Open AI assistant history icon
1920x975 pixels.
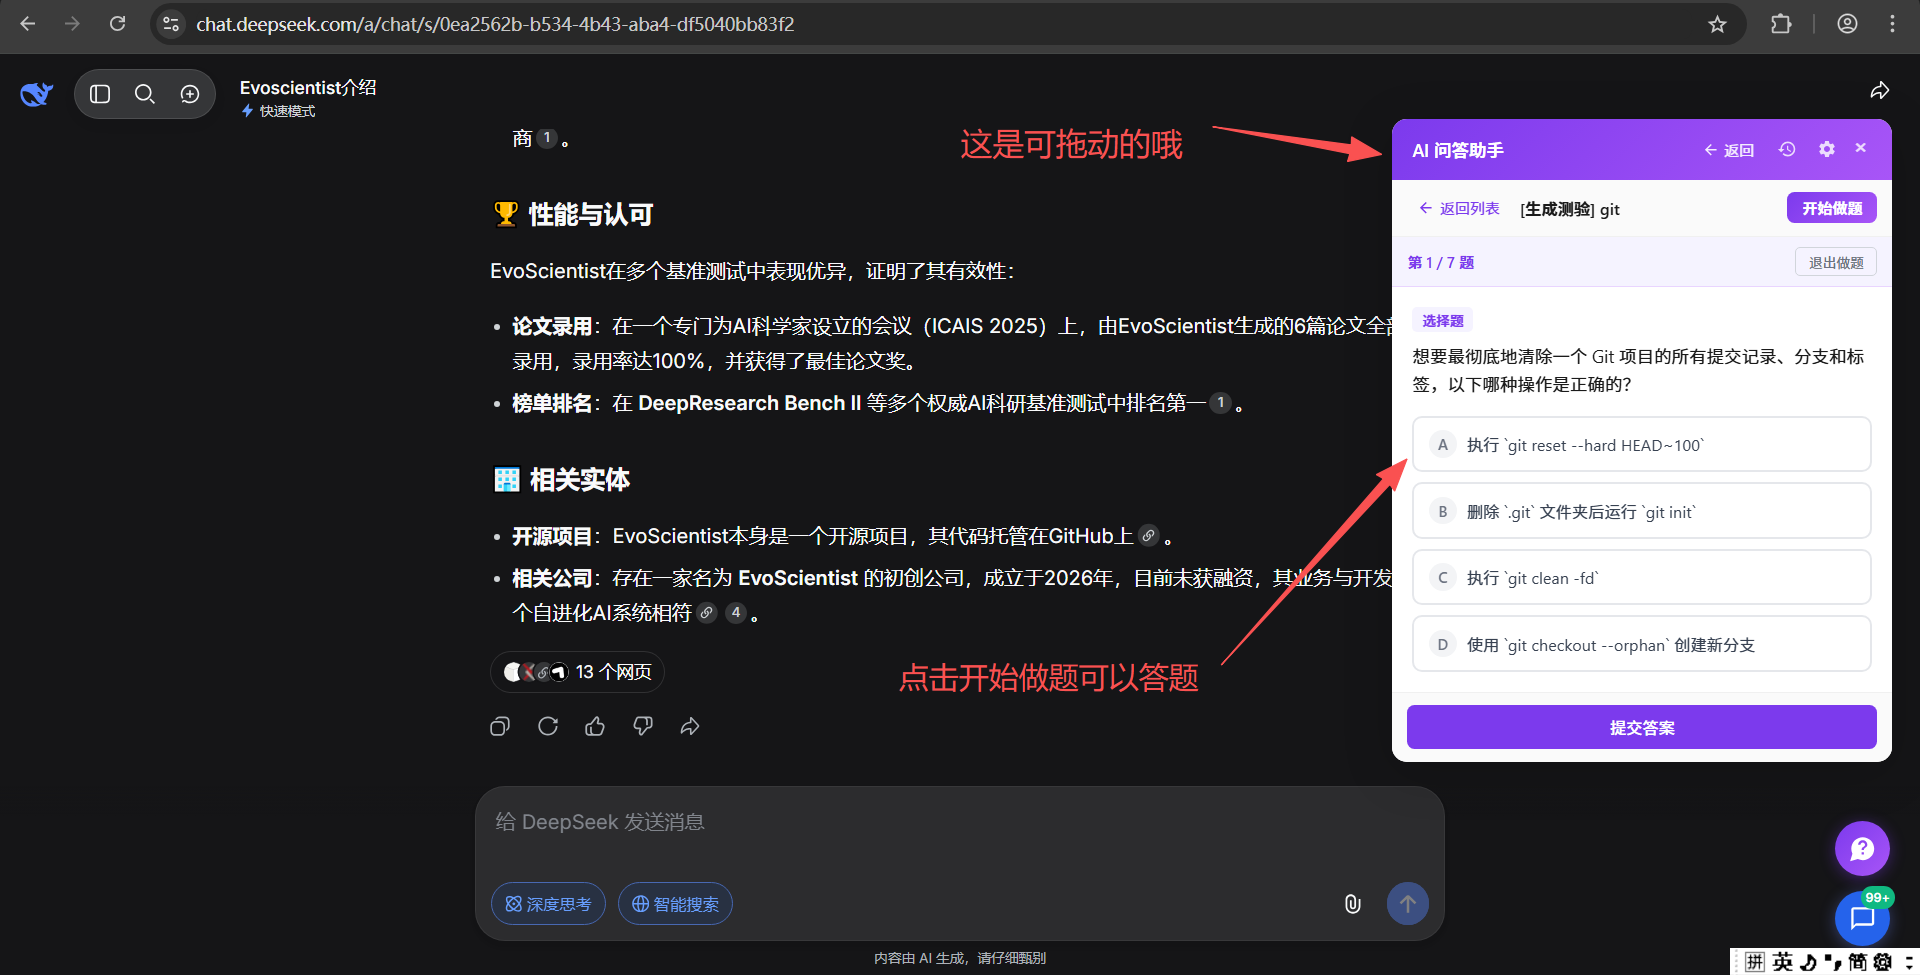point(1787,149)
